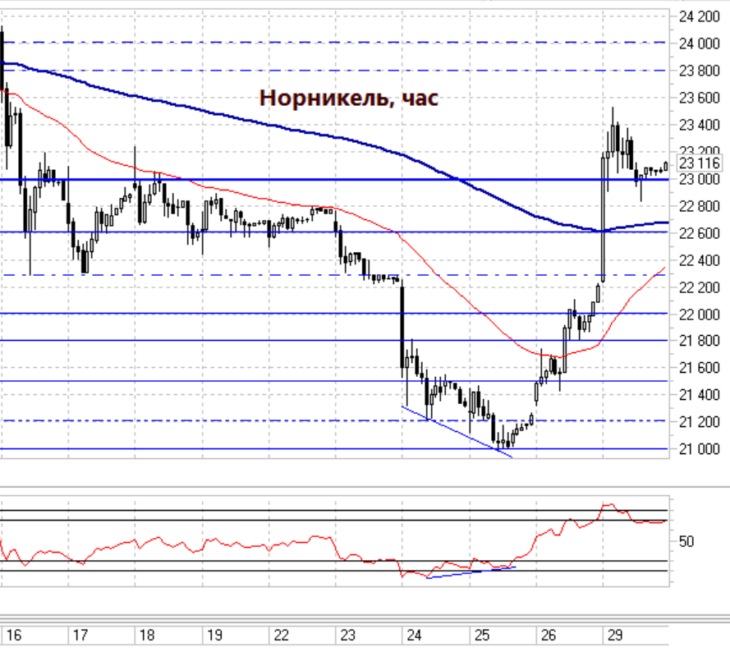Click the 21 400 price axis label

(699, 395)
